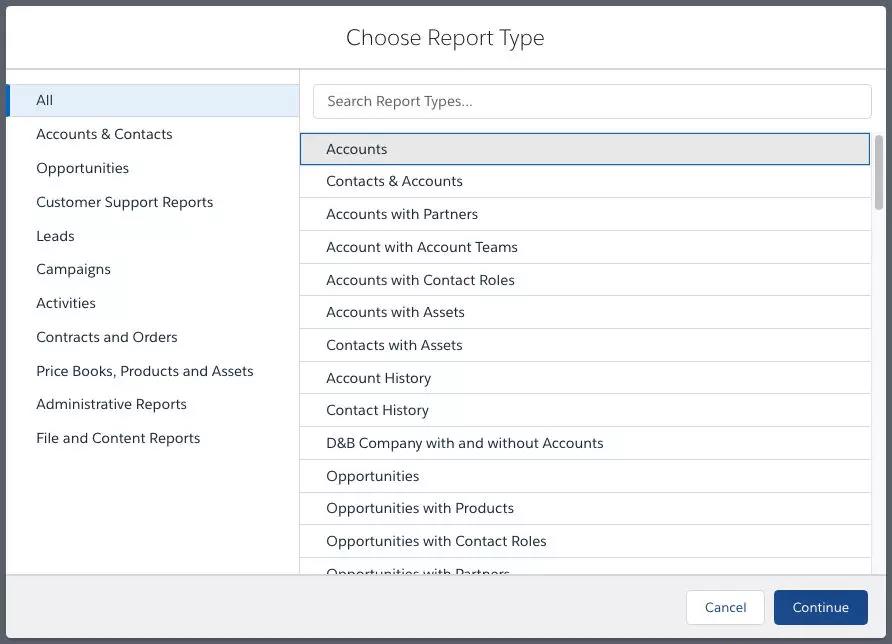Switch to Opportunities category in sidebar

(82, 168)
